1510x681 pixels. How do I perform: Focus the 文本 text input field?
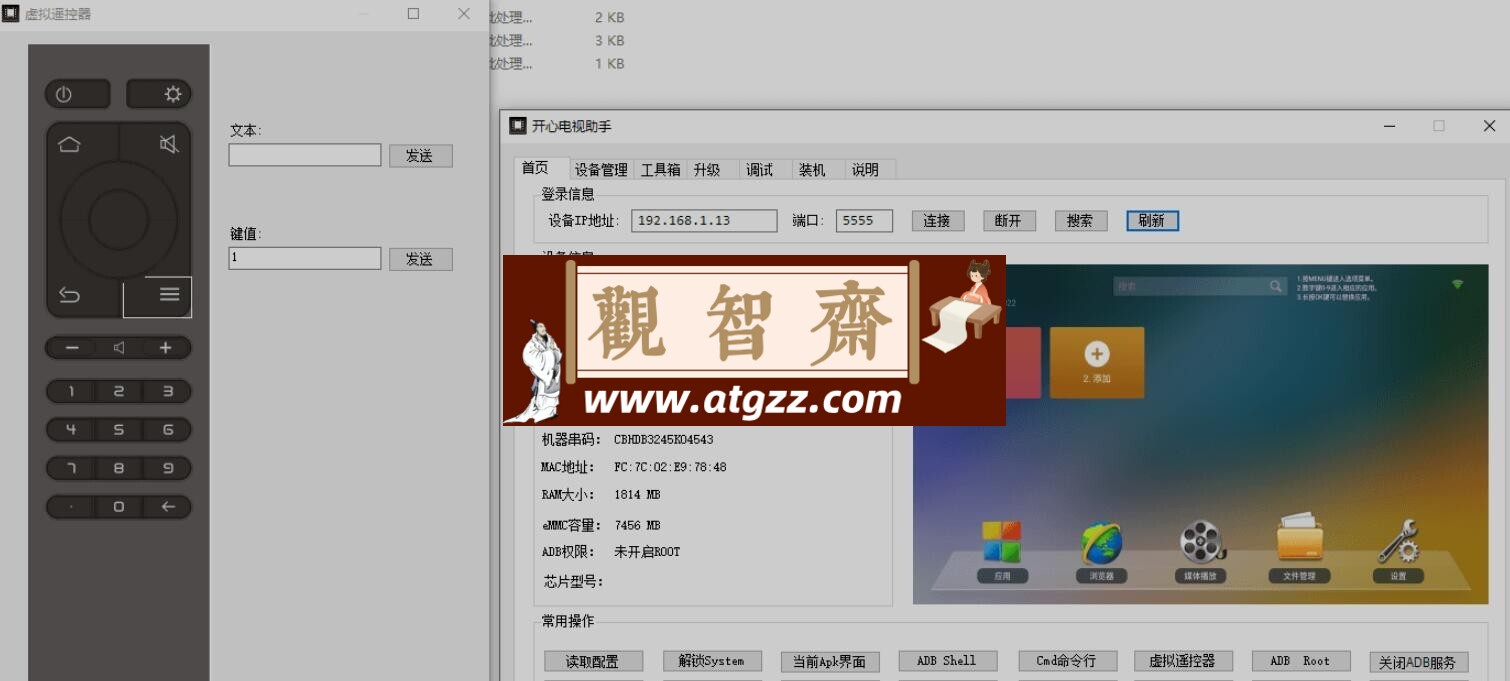click(305, 155)
